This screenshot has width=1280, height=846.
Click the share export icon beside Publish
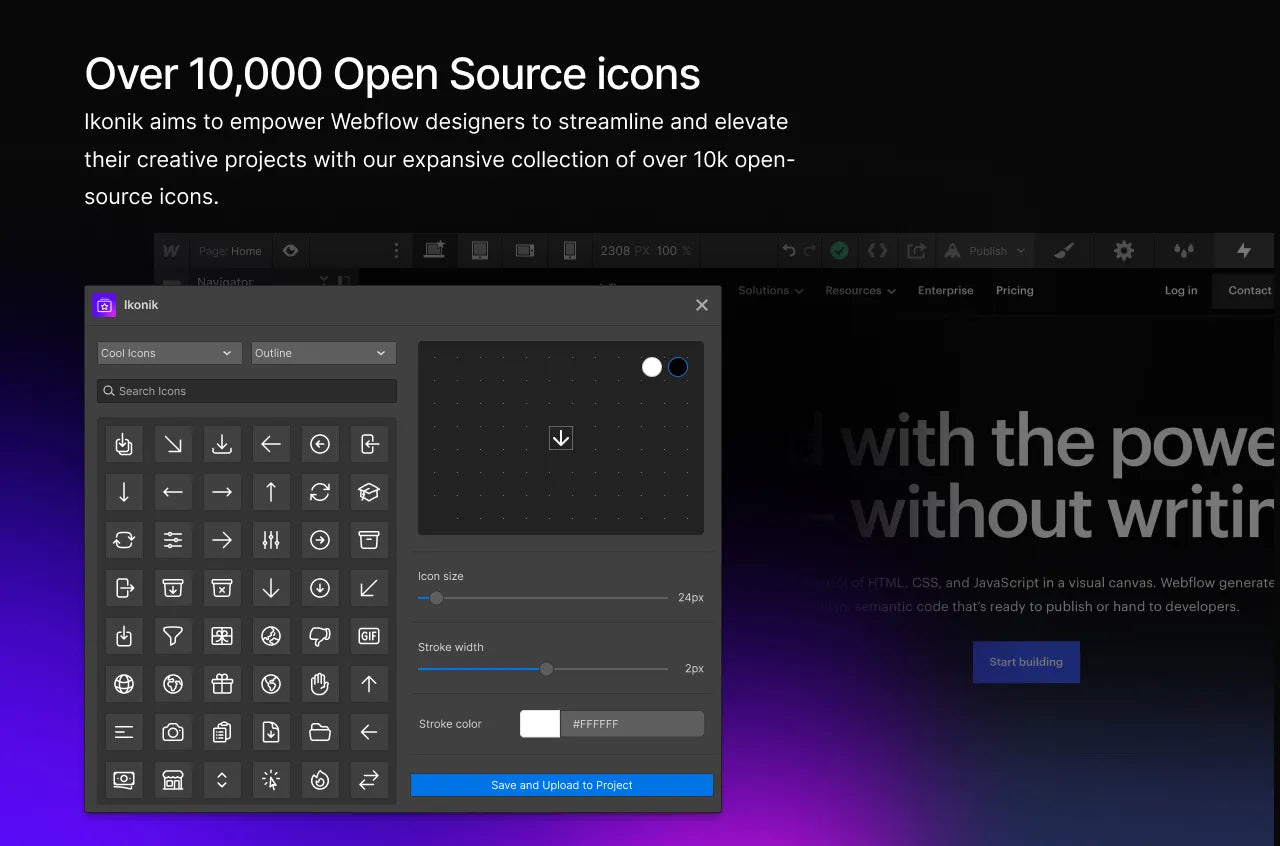(x=916, y=250)
